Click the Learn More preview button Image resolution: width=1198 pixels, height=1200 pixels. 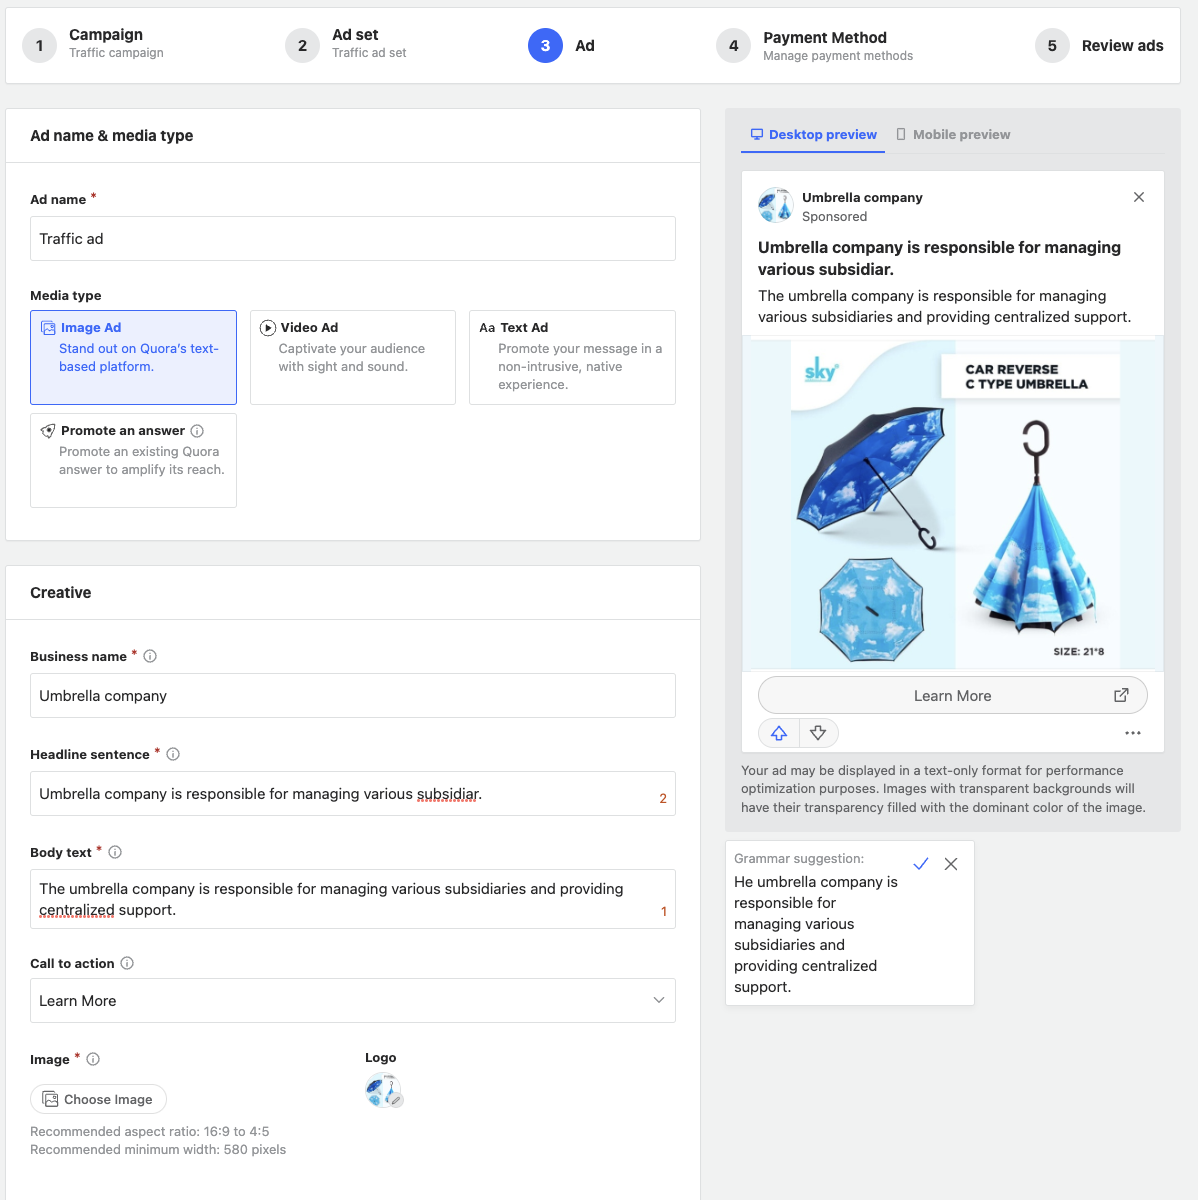point(953,696)
